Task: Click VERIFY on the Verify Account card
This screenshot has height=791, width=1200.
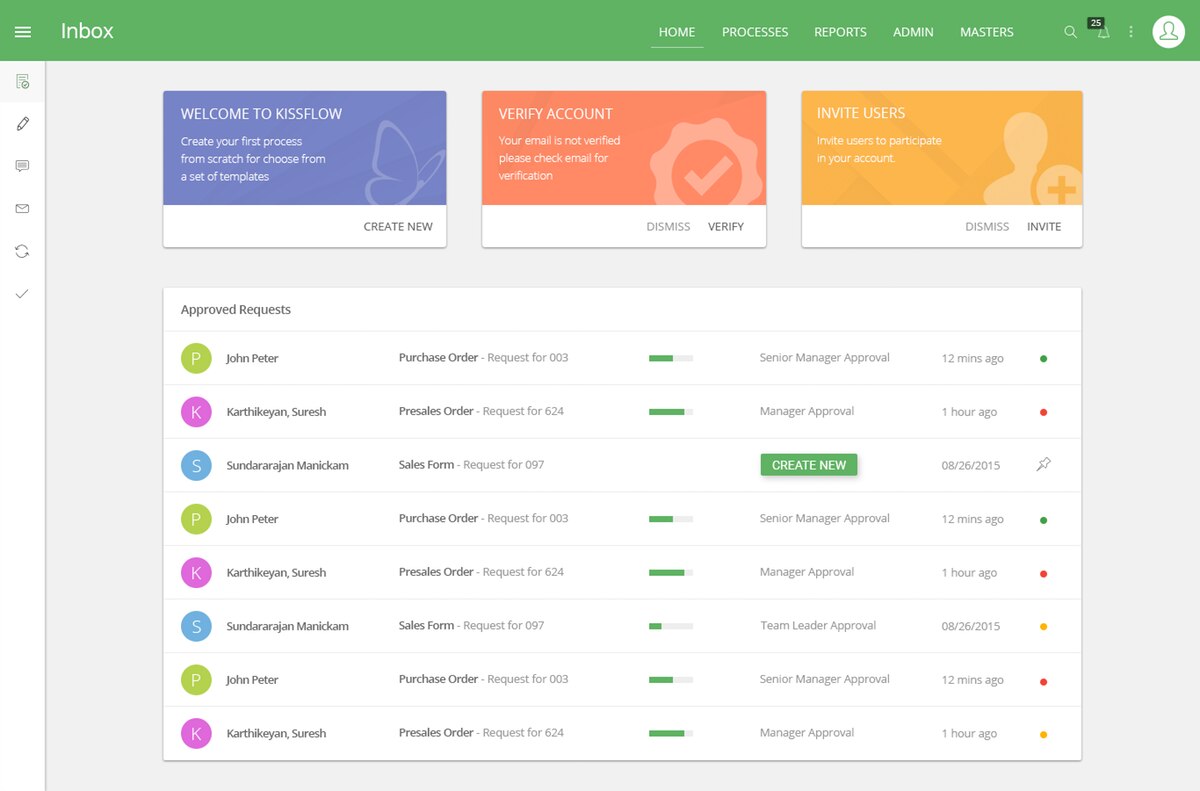Action: click(x=726, y=226)
